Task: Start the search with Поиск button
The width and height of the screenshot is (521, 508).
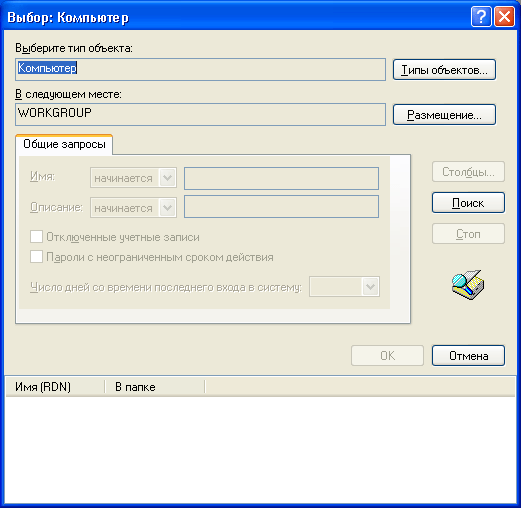Action: pos(468,203)
